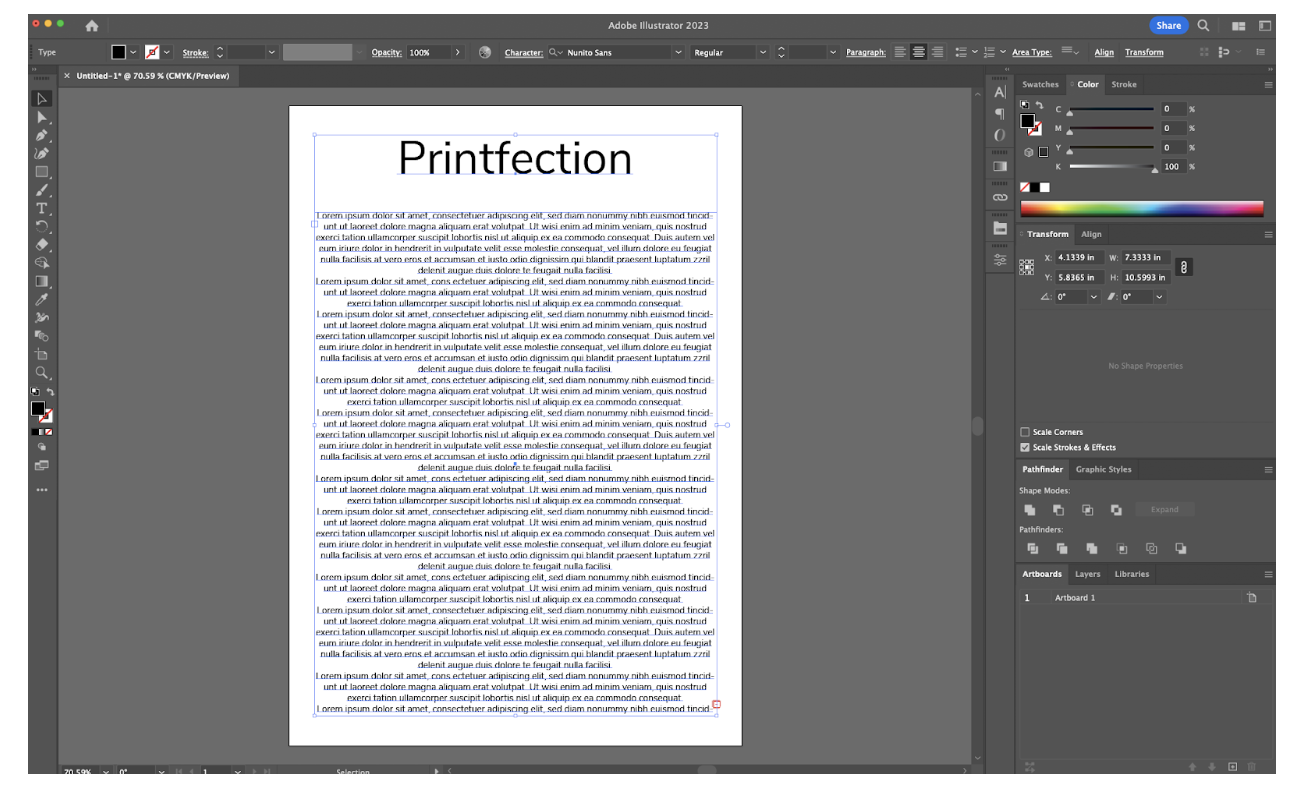Set paragraph alignment to right
Screen dimensions: 1296x794
(937, 52)
